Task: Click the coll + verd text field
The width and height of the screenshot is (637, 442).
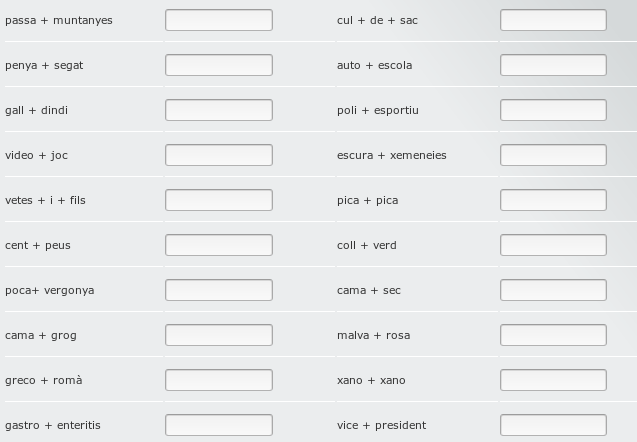Action: pos(553,245)
